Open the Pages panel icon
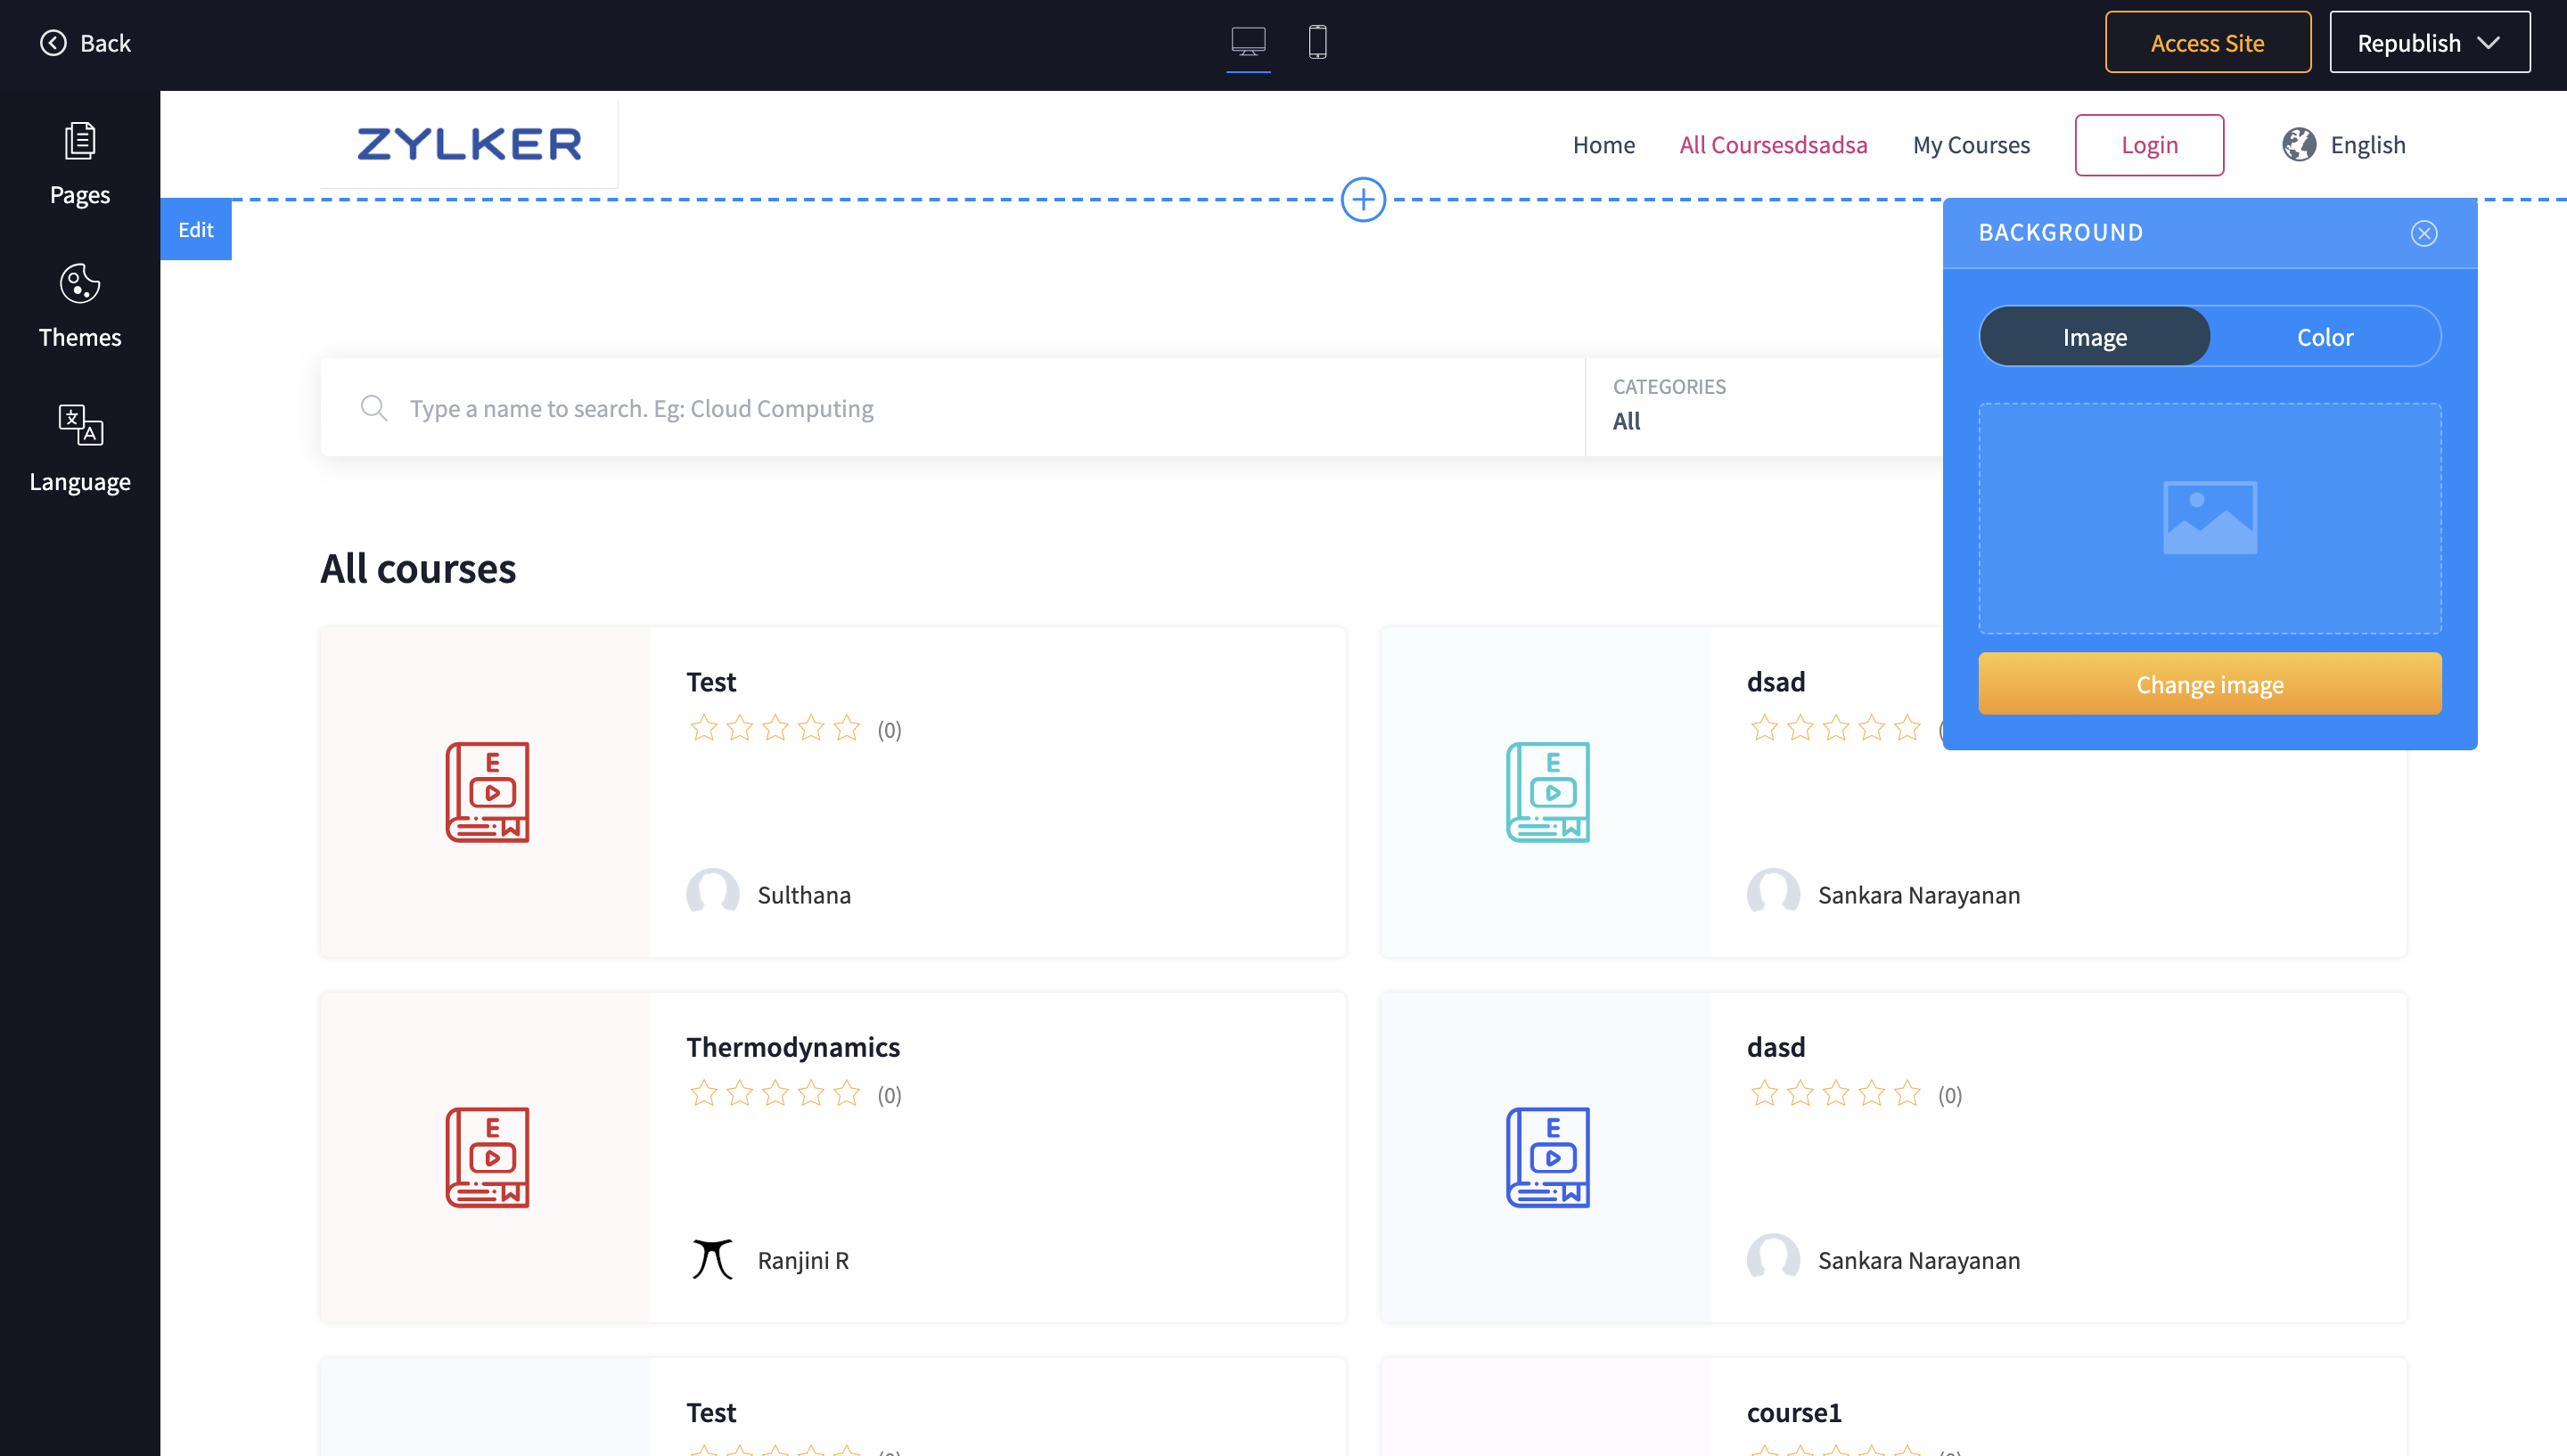The height and width of the screenshot is (1456, 2567). [80, 141]
